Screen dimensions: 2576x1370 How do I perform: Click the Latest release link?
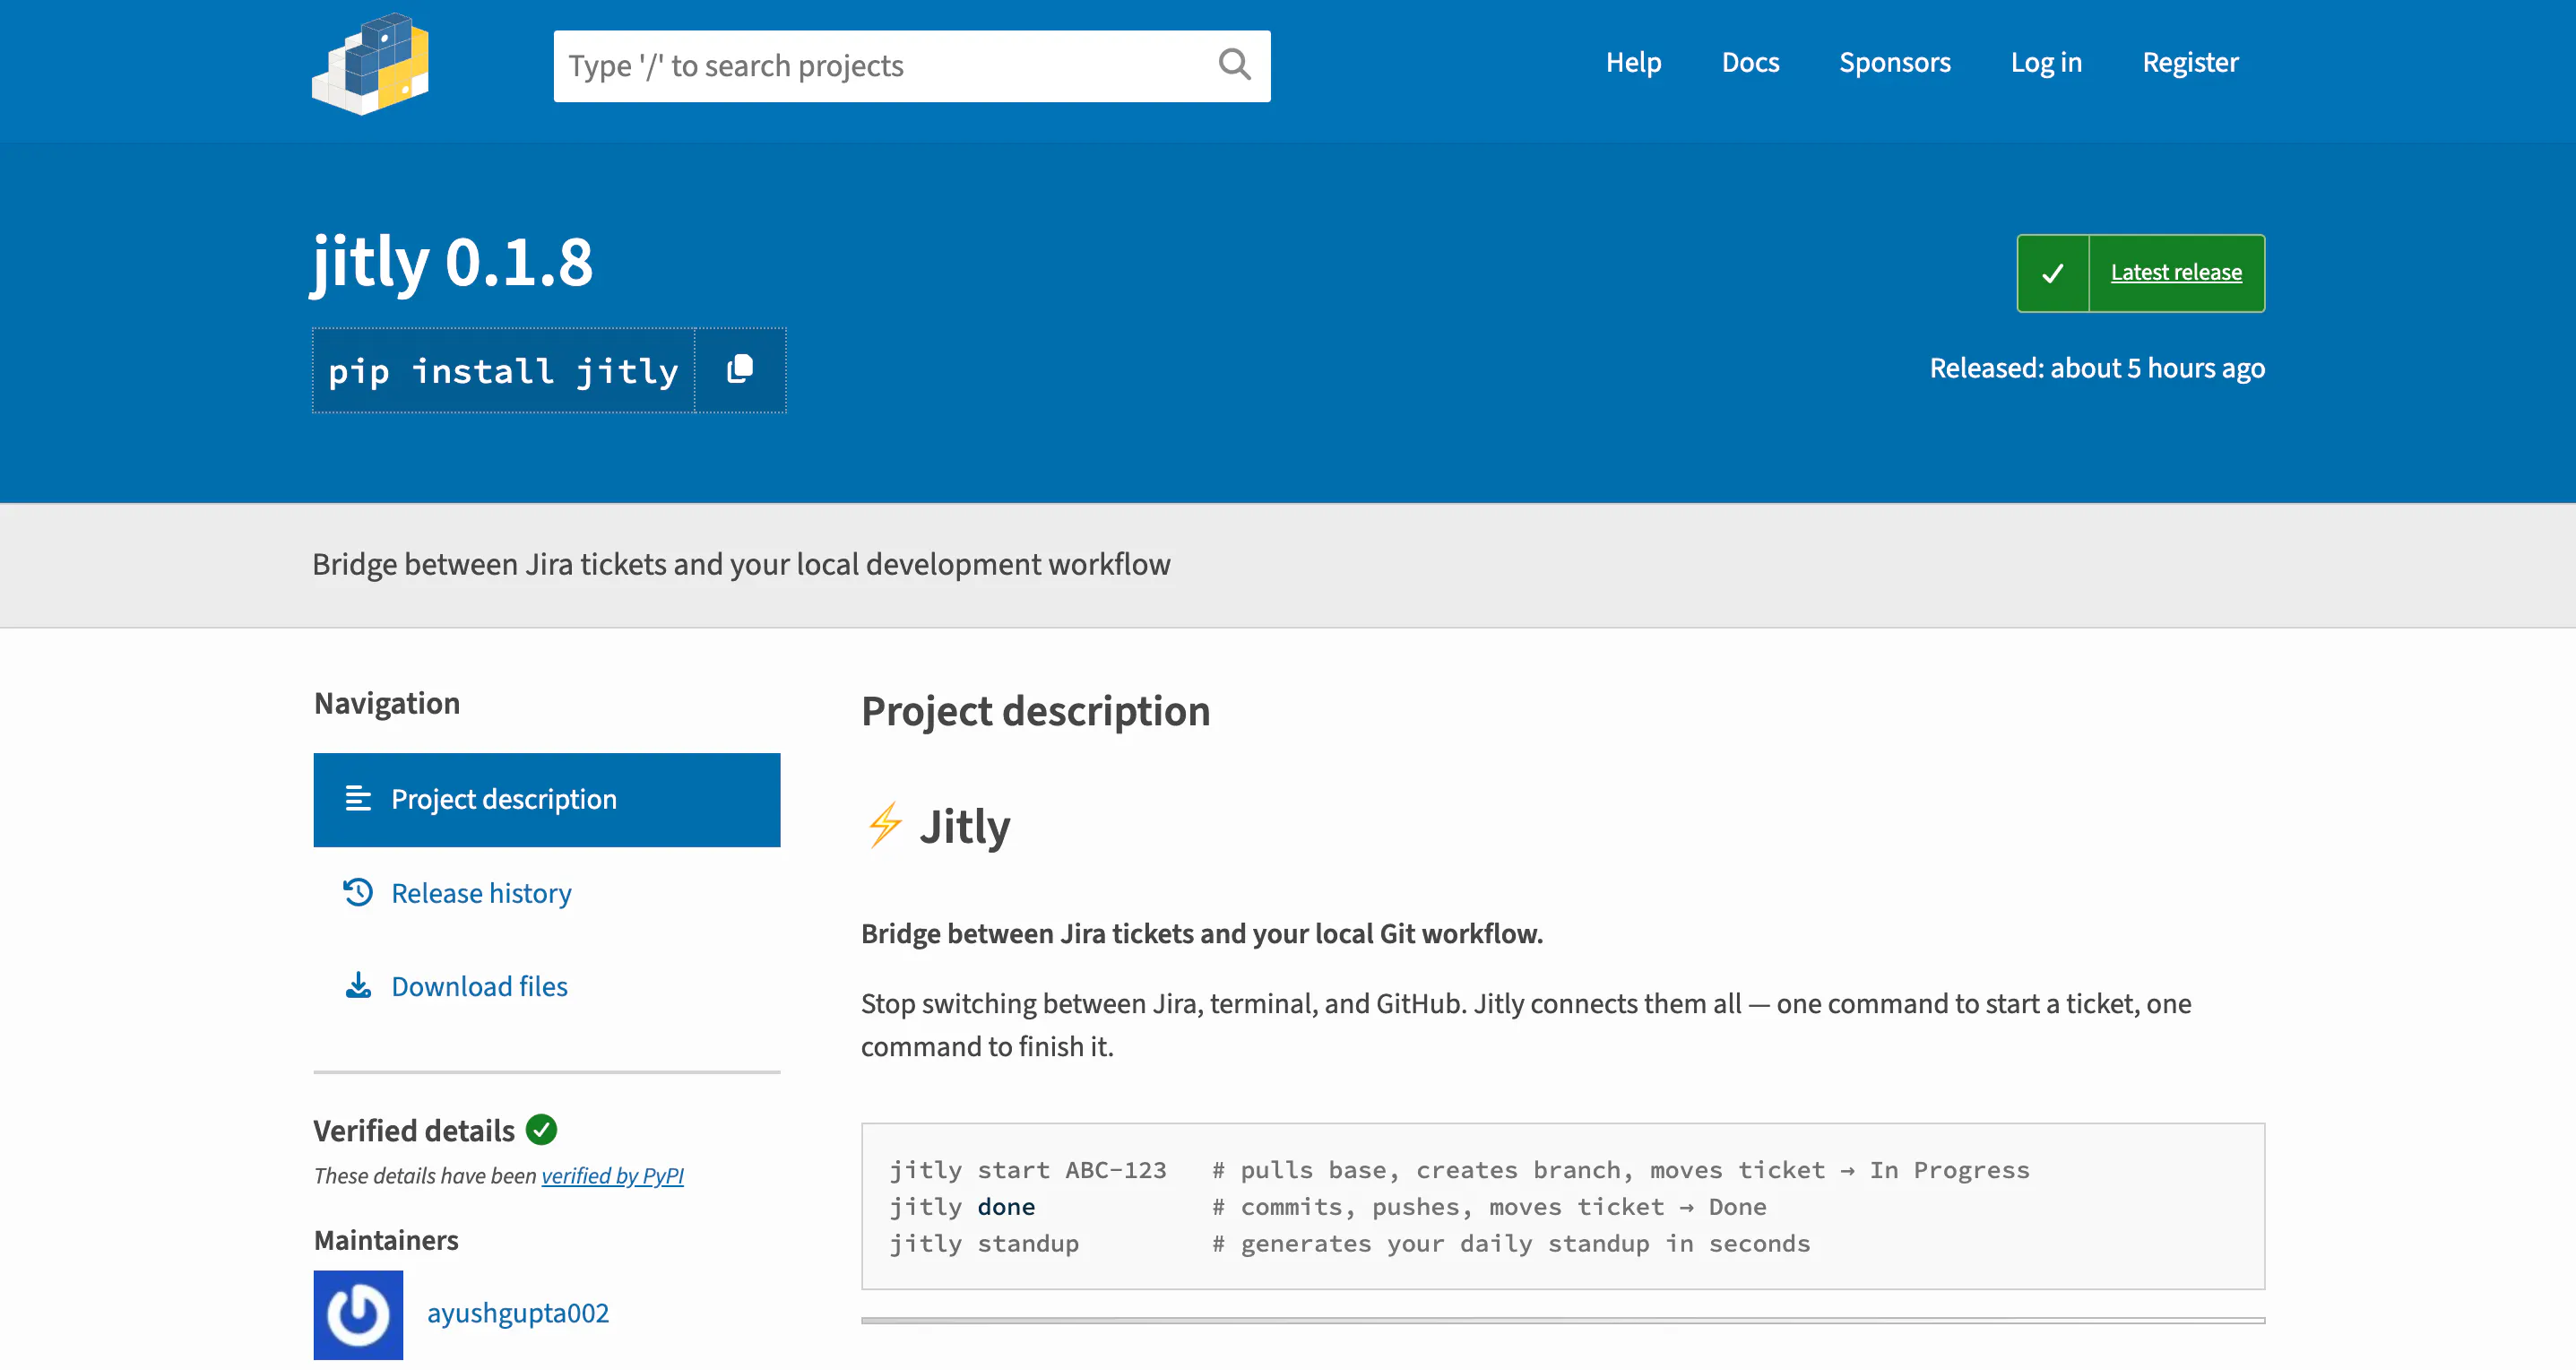pyautogui.click(x=2176, y=273)
